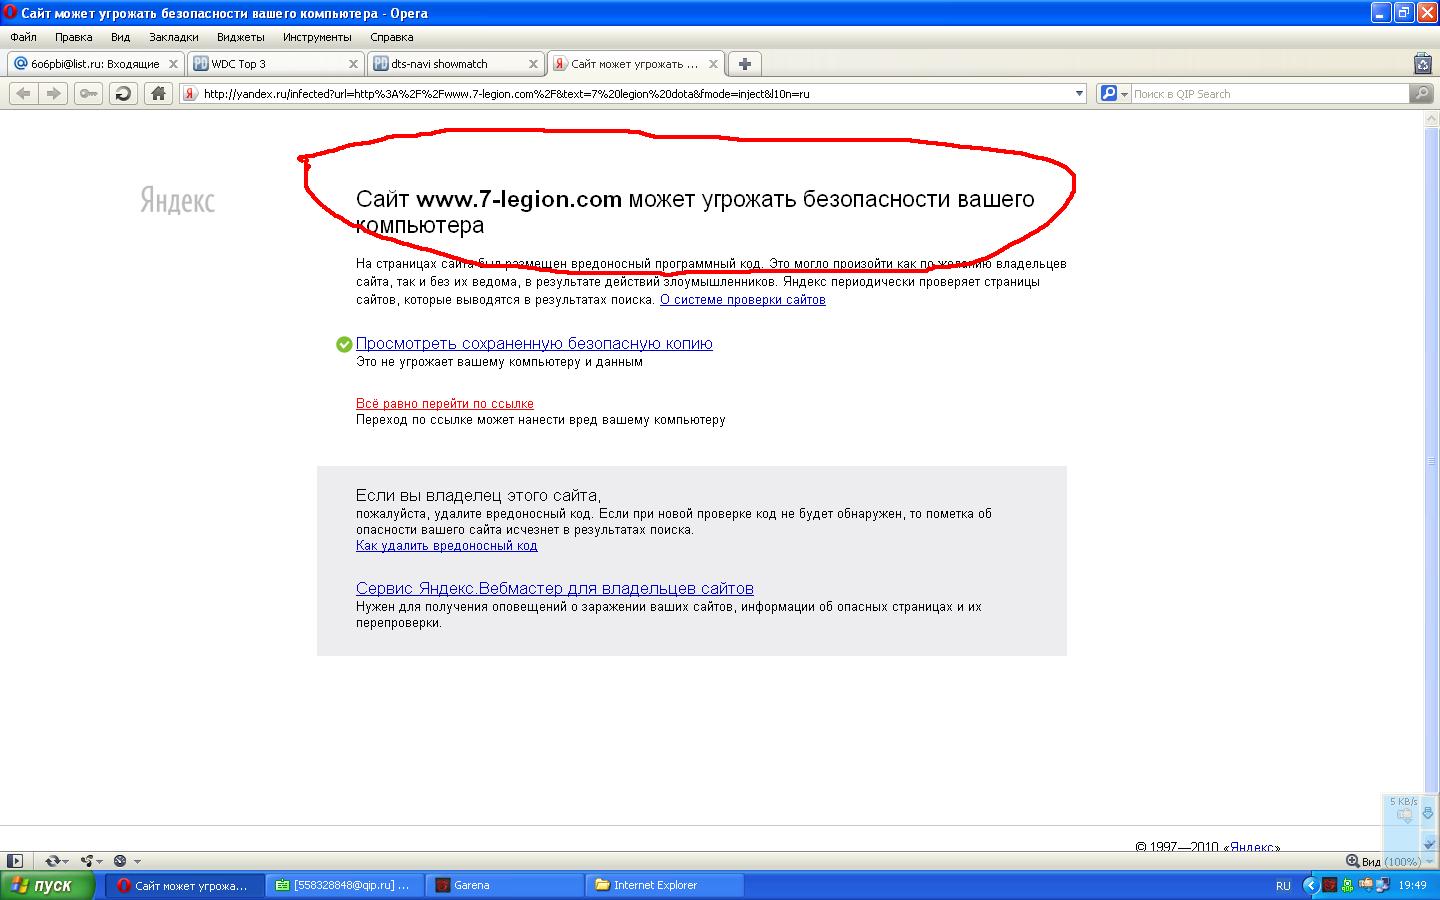Start the search with the magnifier button
1440x900 pixels.
click(x=1421, y=93)
